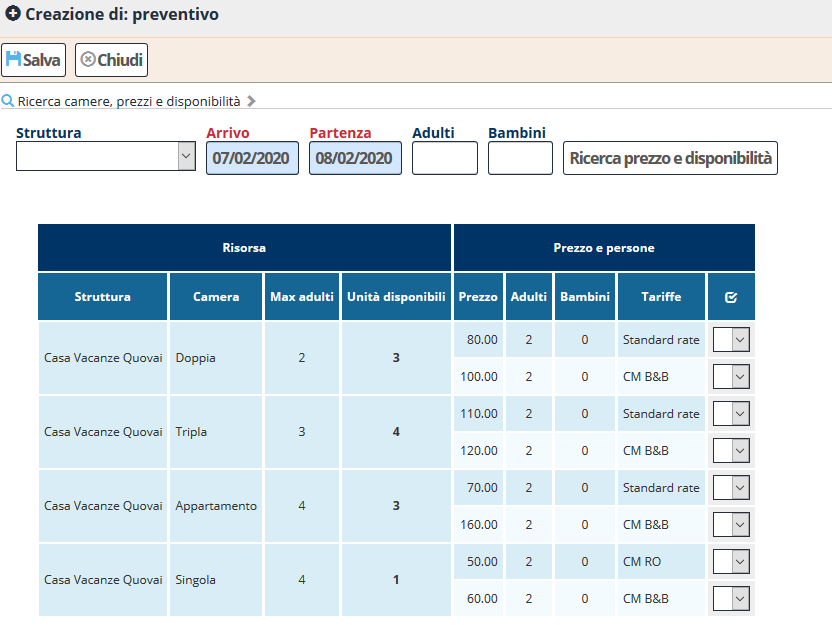Open the Ricerca camere, prezzi e disponibilità section
This screenshot has height=625, width=832.
[129, 101]
